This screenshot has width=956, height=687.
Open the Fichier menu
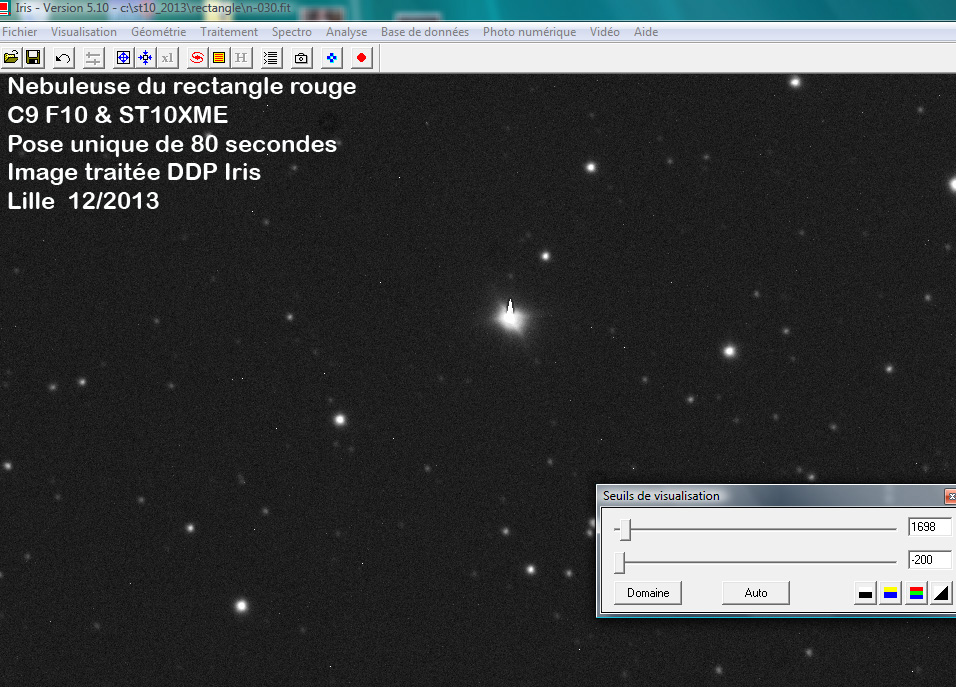(20, 32)
